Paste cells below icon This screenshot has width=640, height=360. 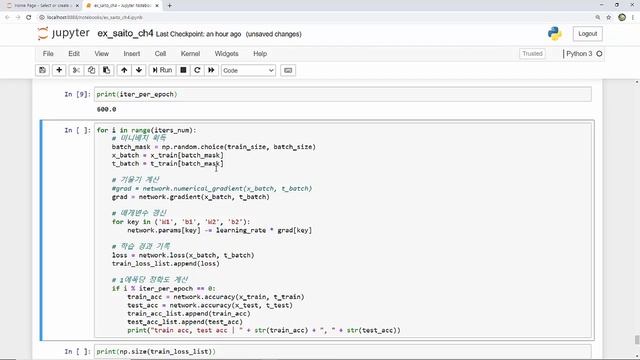click(x=106, y=70)
